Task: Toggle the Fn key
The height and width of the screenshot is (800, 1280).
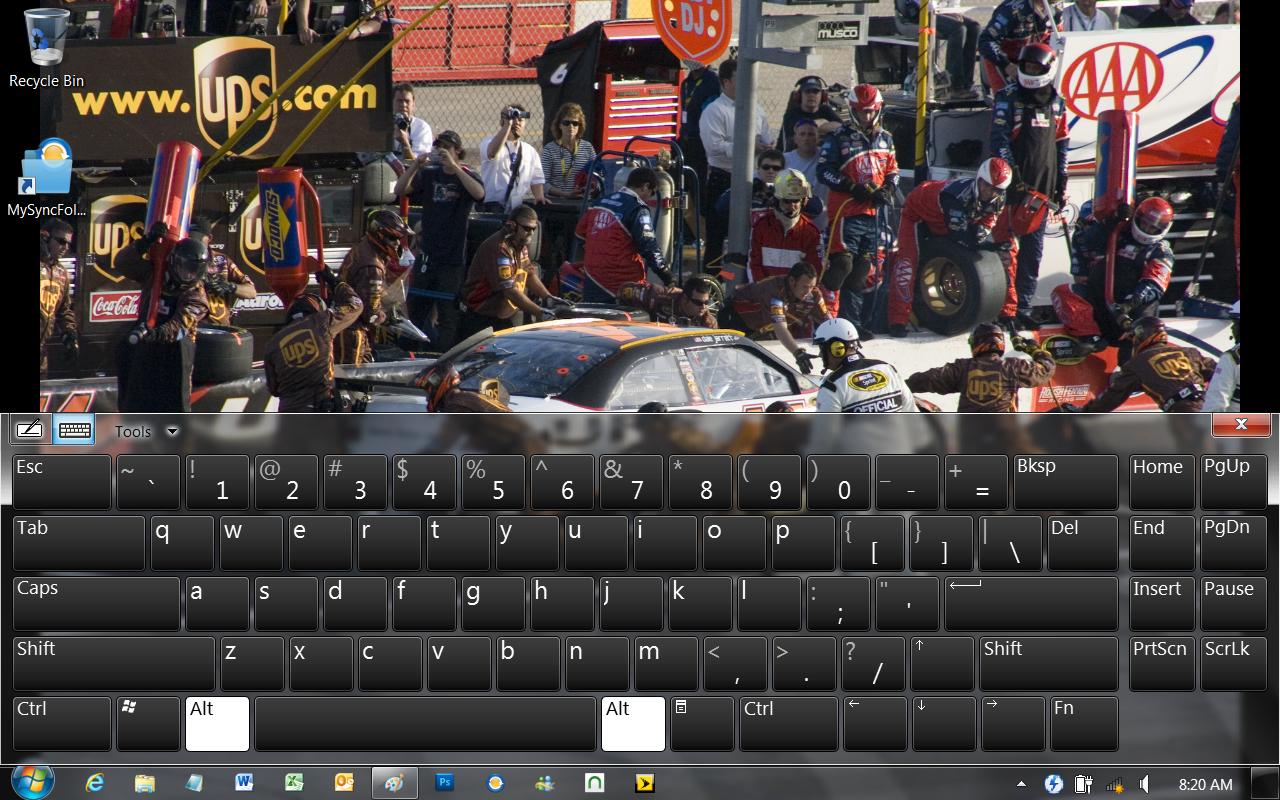Action: (1084, 724)
